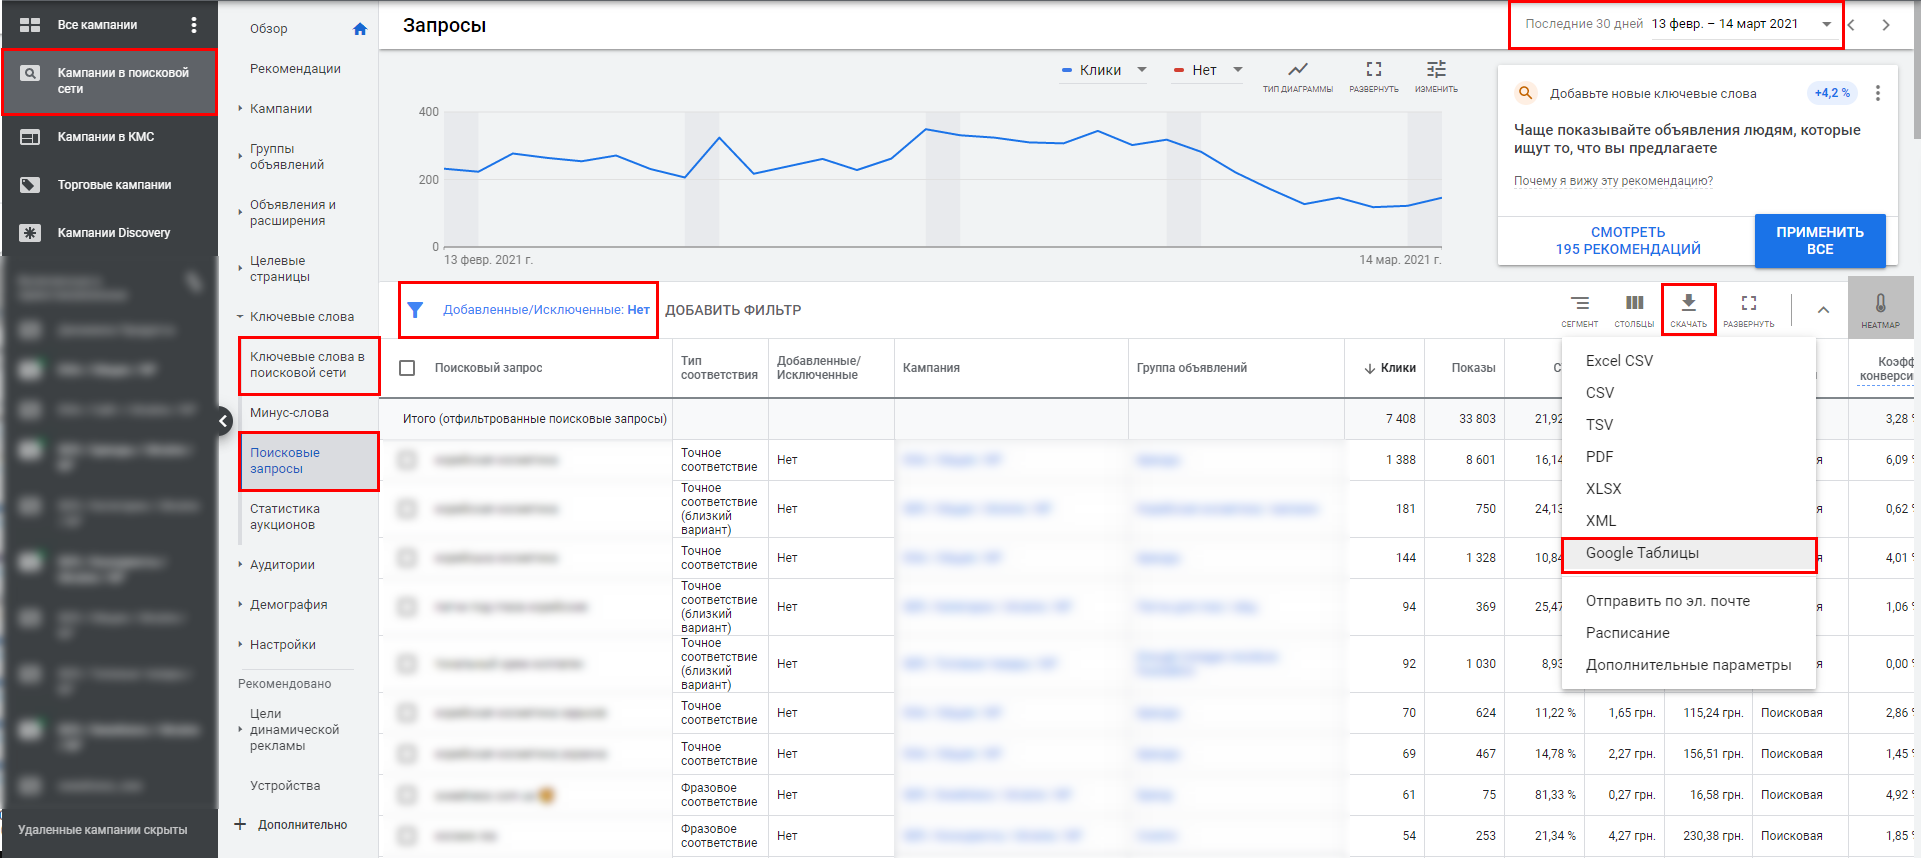Click ПРИМЕНИТЬ ВСЕ button
This screenshot has height=858, width=1921.
(1820, 240)
